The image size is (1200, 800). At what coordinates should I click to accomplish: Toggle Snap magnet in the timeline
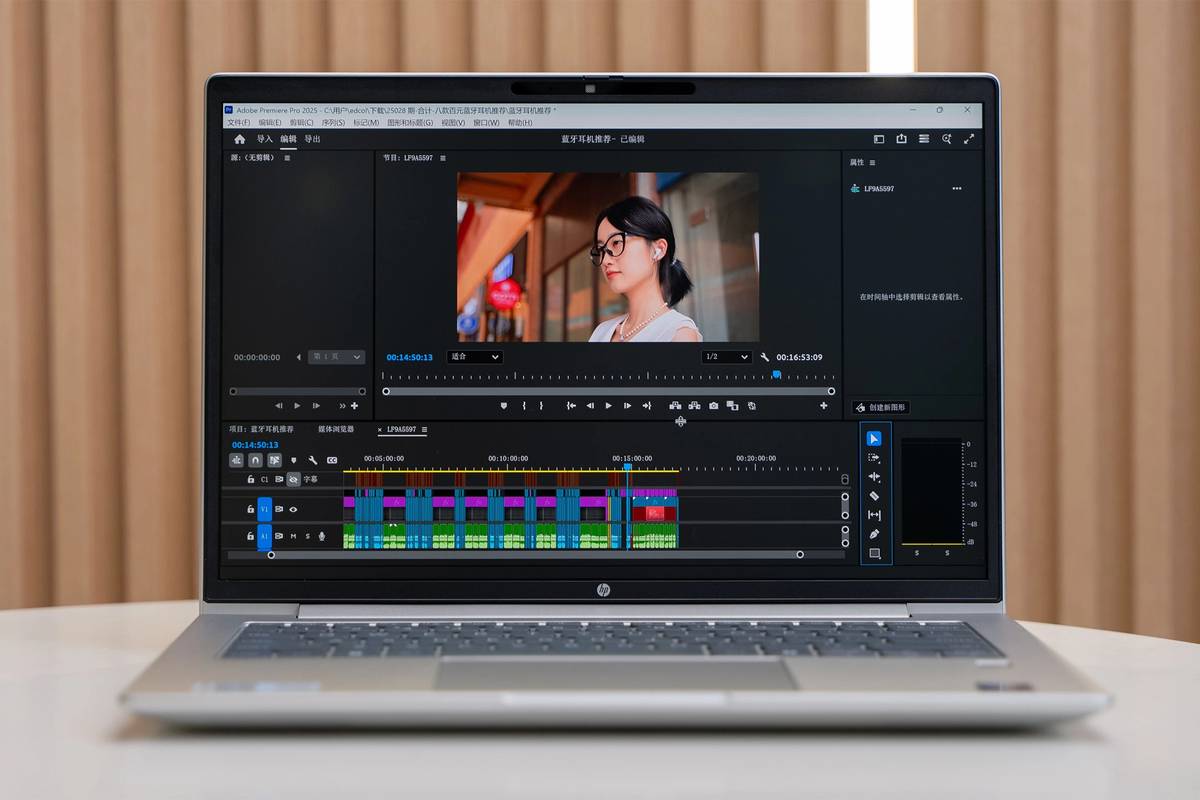click(255, 460)
